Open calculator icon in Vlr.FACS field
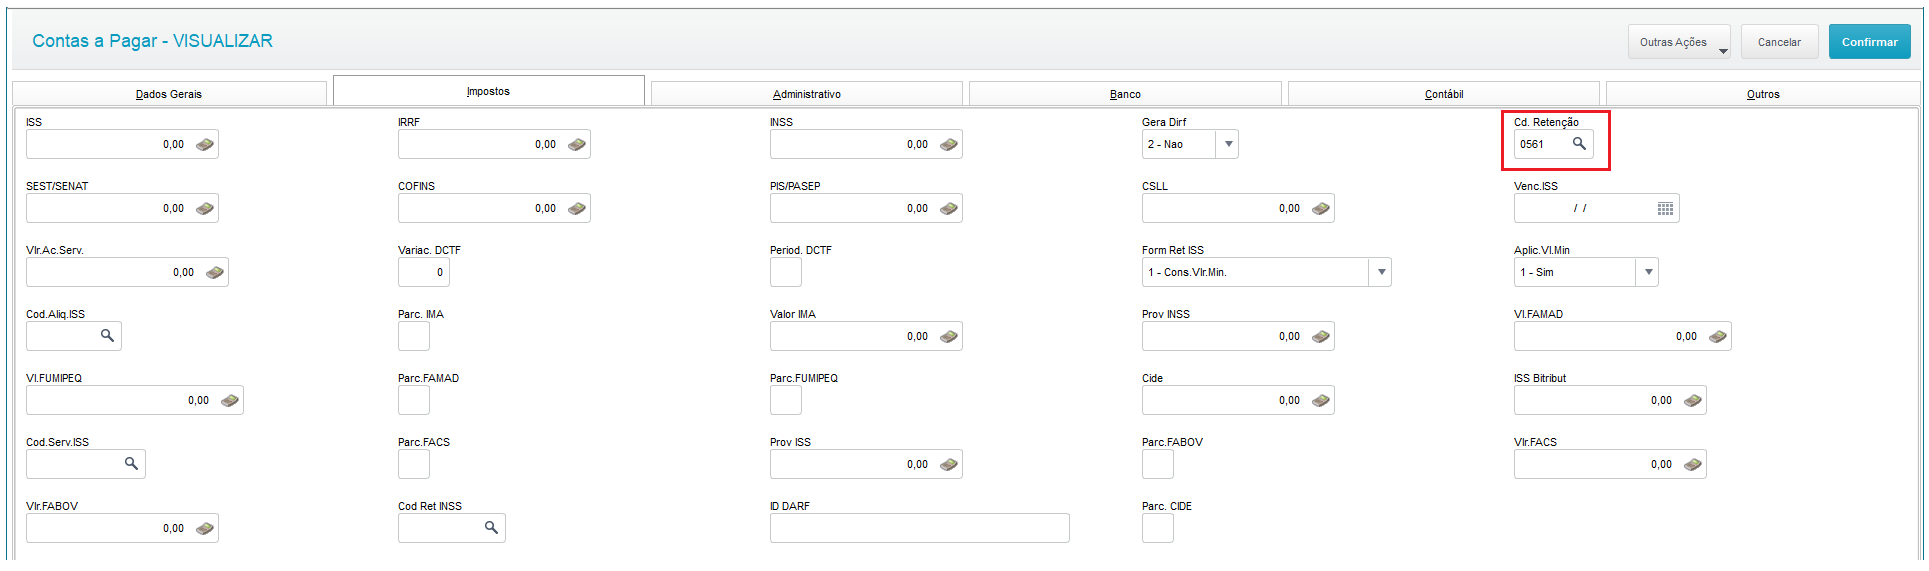Image resolution: width=1929 pixels, height=571 pixels. point(1692,465)
